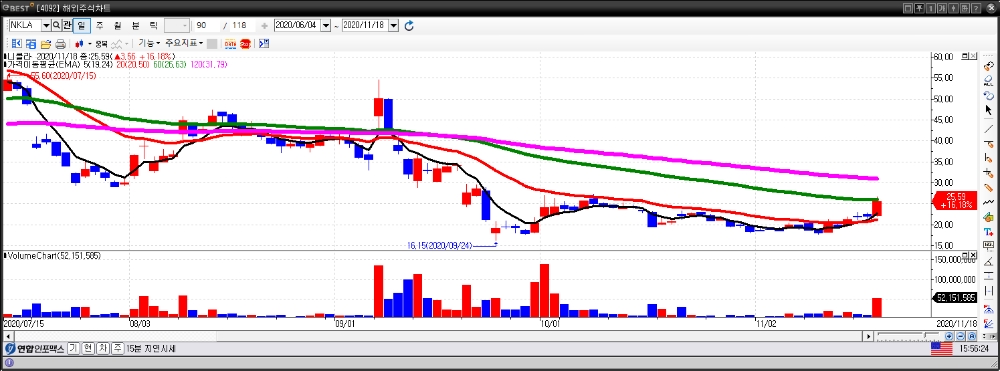Open the 주요지표 menu

(x=184, y=43)
